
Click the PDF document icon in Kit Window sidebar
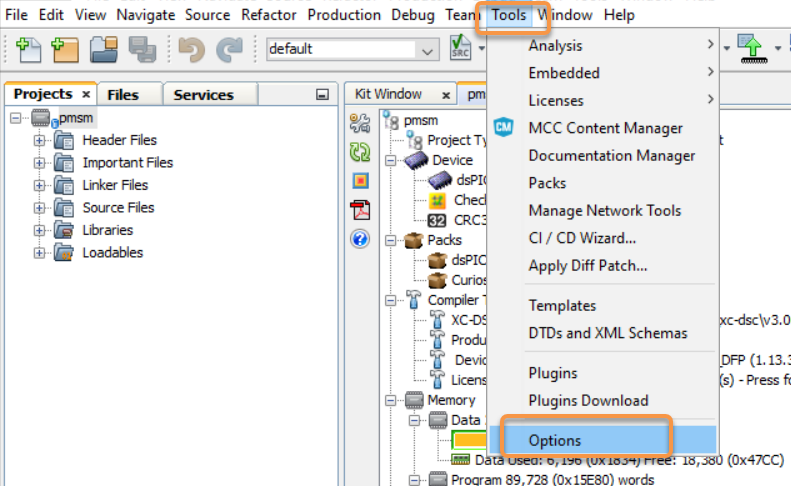click(x=360, y=209)
